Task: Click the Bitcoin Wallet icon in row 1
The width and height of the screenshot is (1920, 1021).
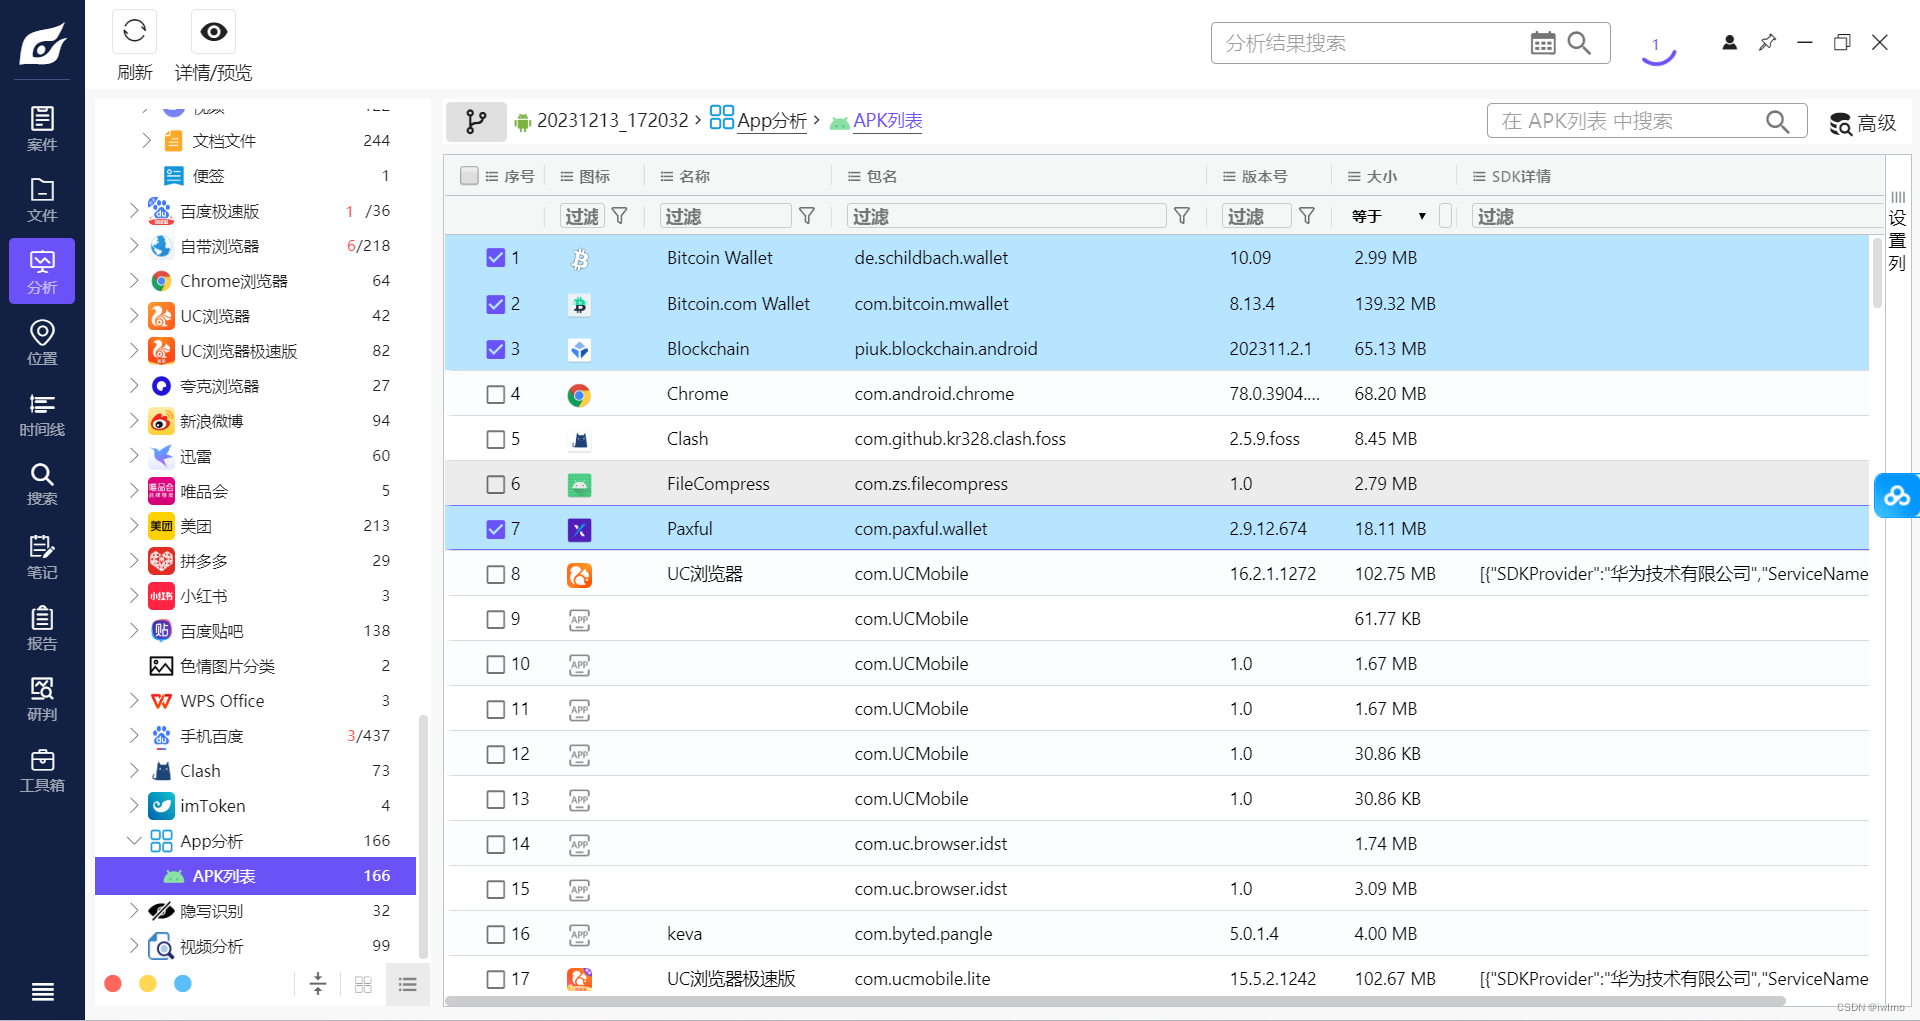Action: [579, 259]
